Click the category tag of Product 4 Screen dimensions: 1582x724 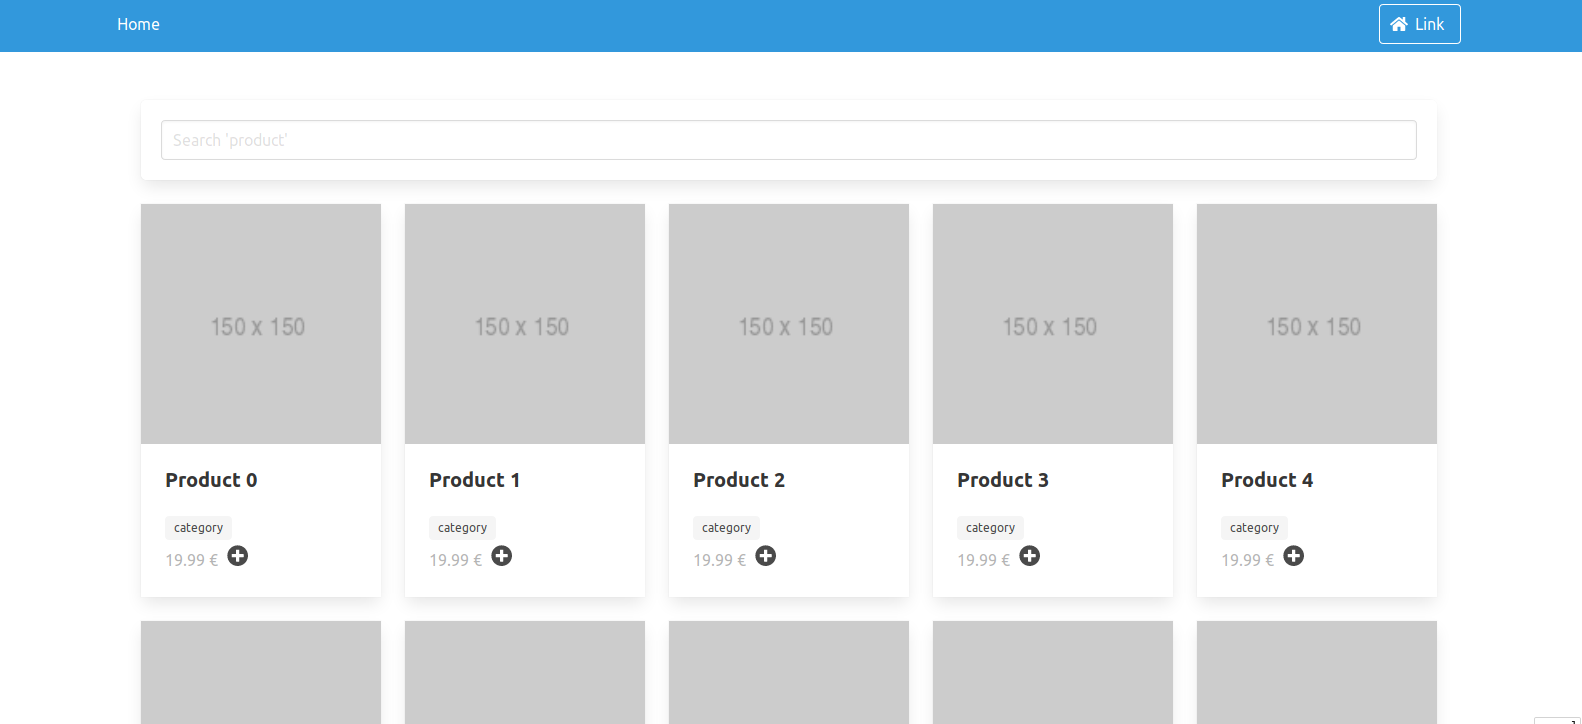pos(1254,528)
